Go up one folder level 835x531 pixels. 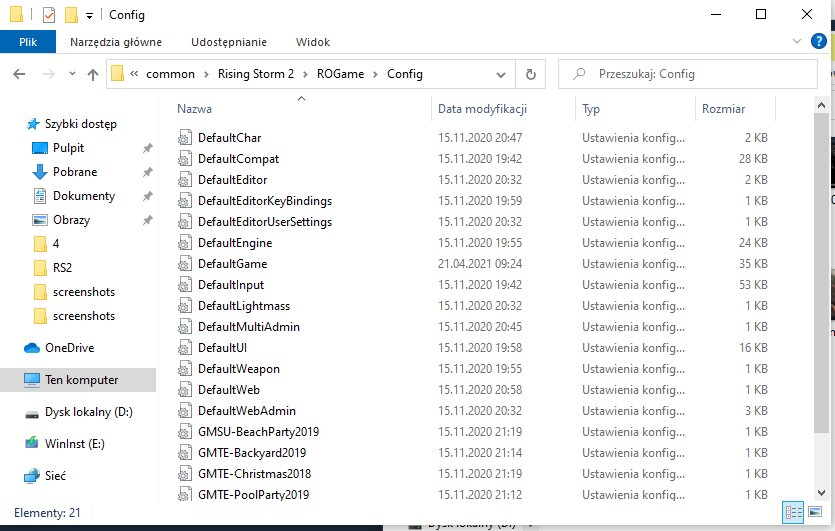(x=93, y=74)
